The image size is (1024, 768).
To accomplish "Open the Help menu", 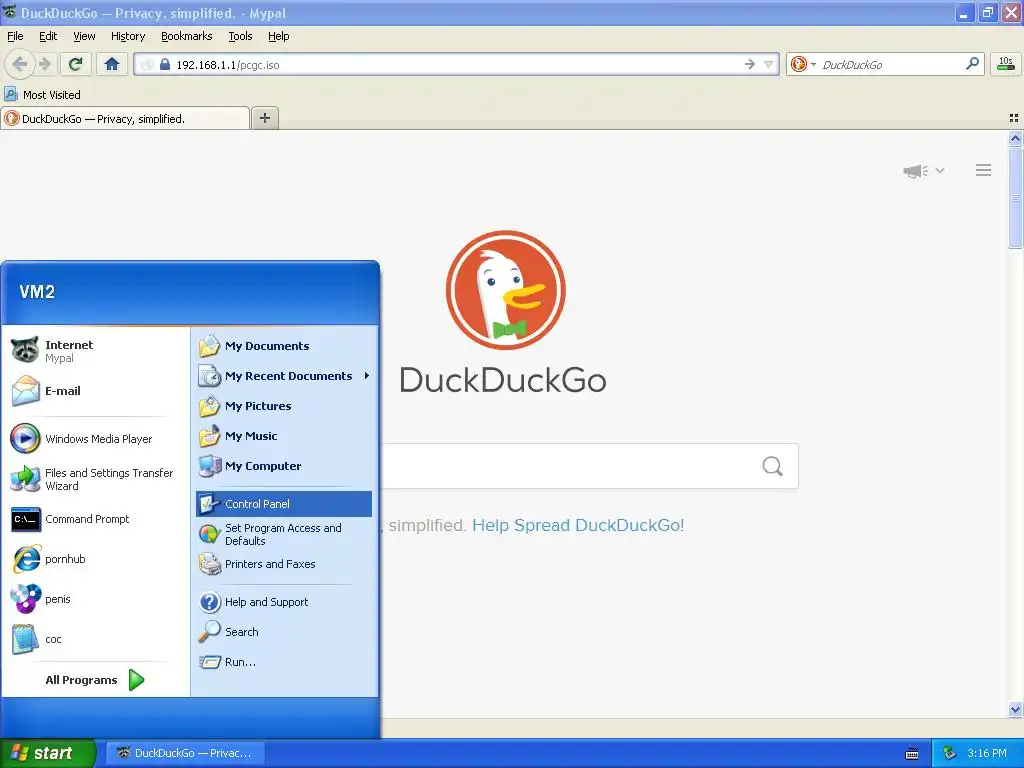I will [278, 36].
